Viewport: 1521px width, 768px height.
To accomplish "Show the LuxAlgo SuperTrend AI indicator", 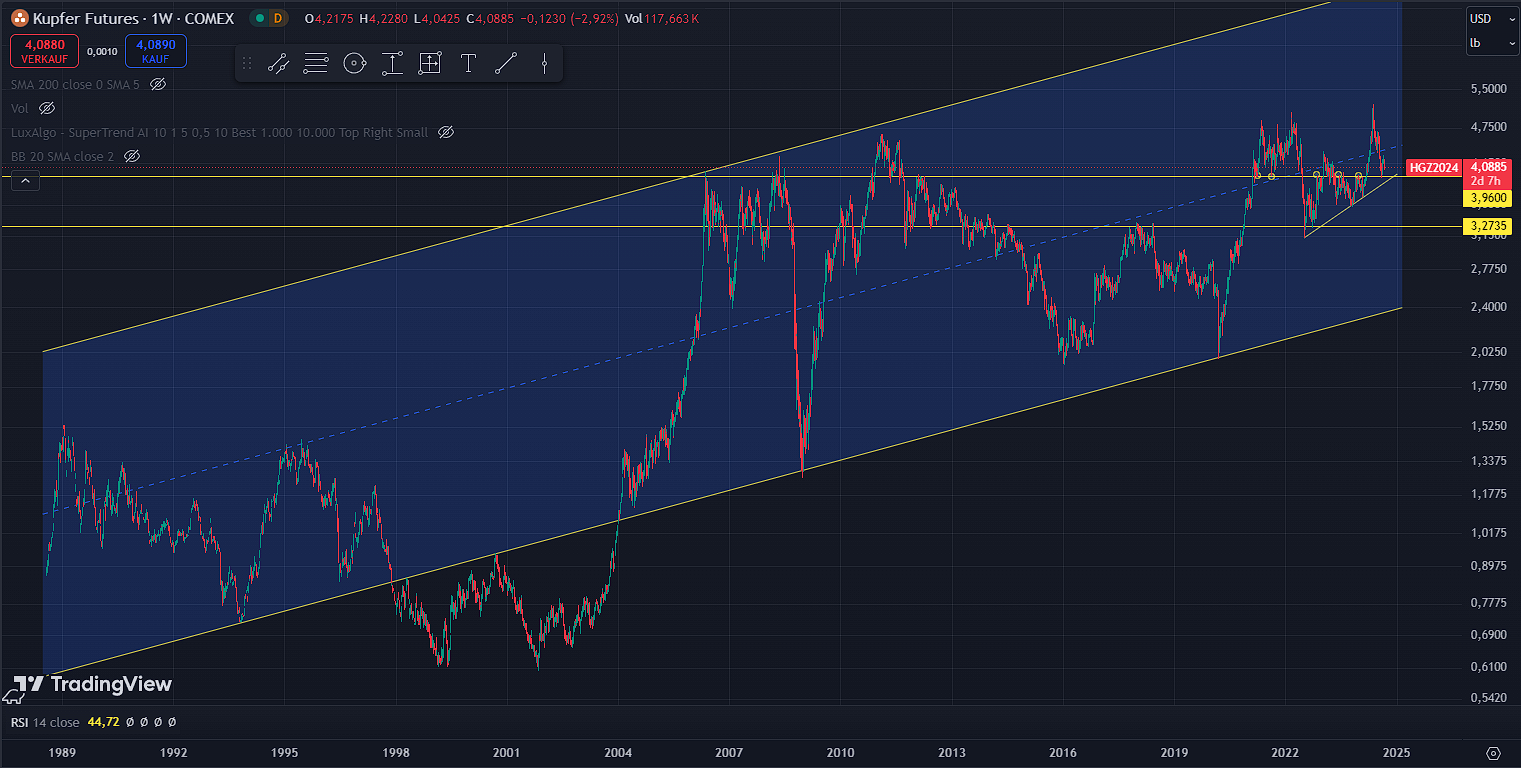I will (446, 132).
